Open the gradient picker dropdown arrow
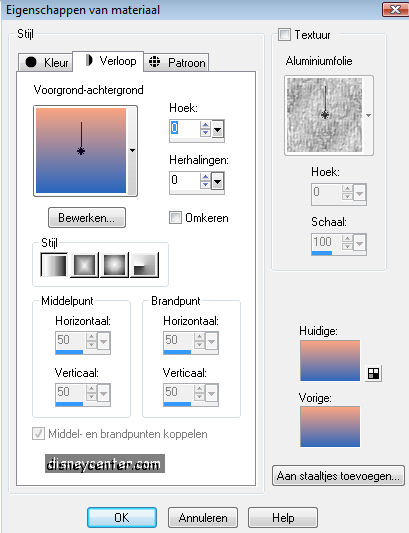 [132, 150]
